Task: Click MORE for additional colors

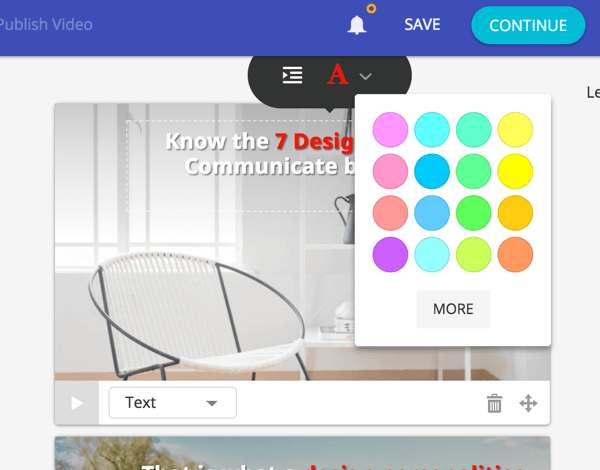Action: (x=453, y=309)
